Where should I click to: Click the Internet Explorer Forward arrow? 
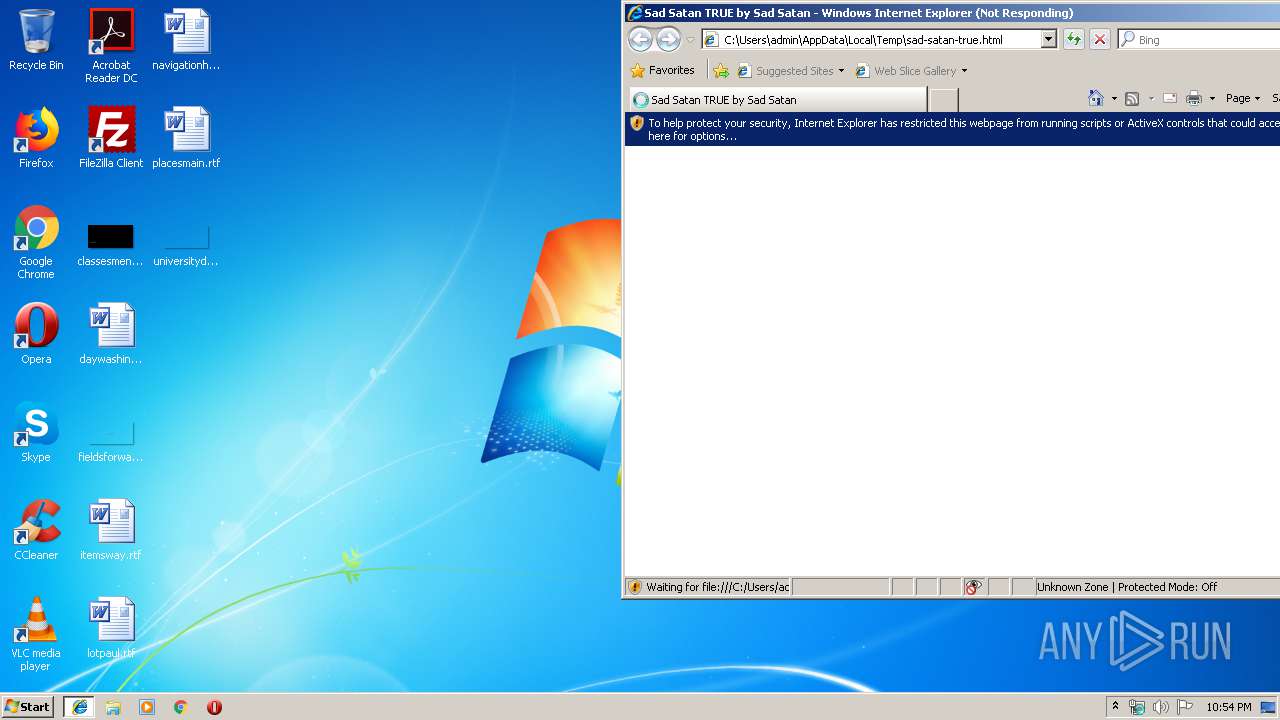[668, 39]
